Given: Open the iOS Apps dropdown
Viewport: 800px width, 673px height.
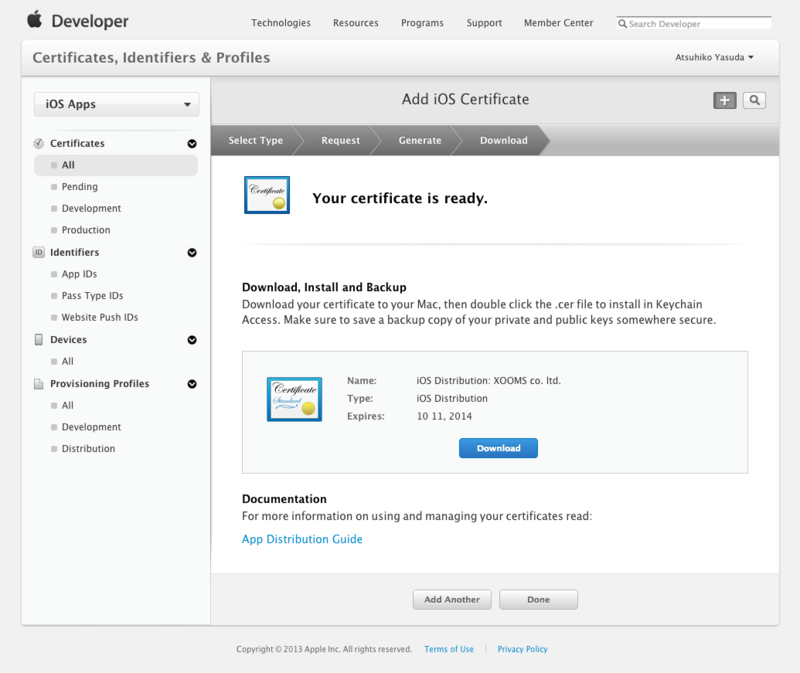Looking at the screenshot, I should [x=116, y=104].
